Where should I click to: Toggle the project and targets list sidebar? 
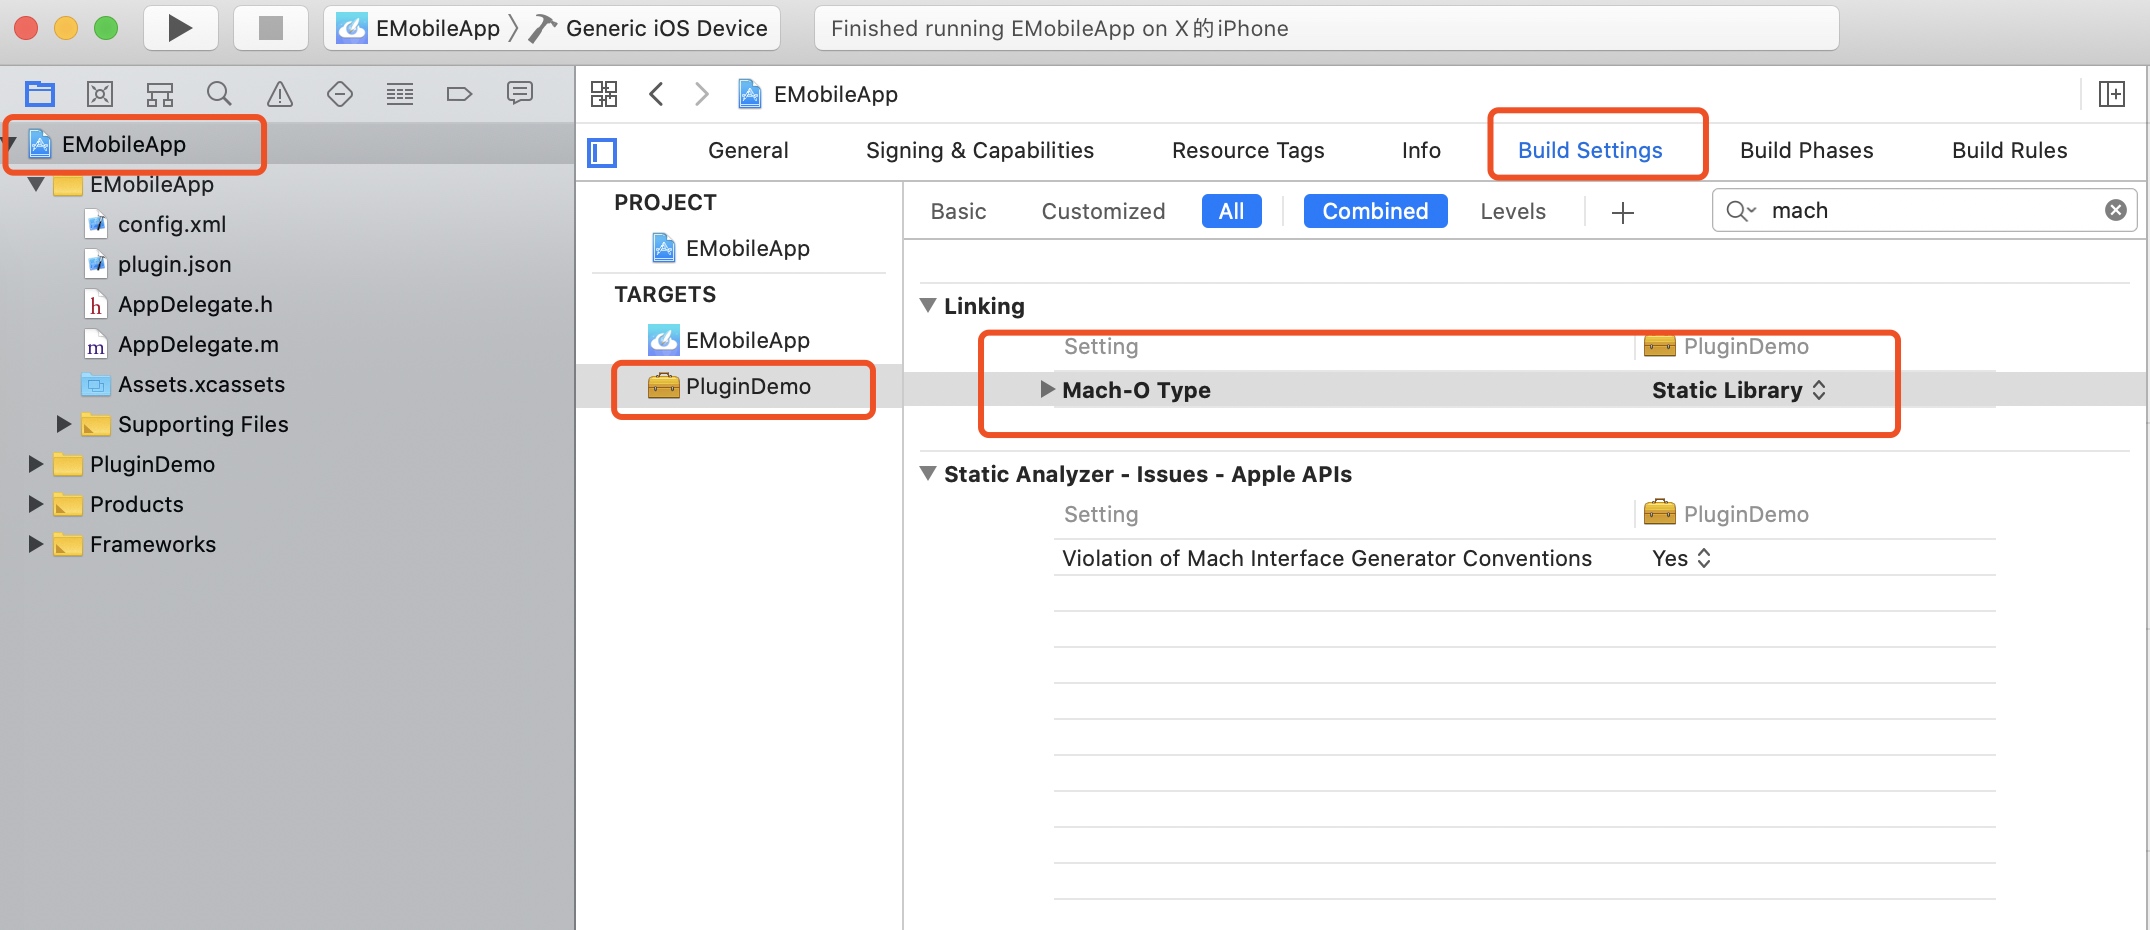(602, 152)
